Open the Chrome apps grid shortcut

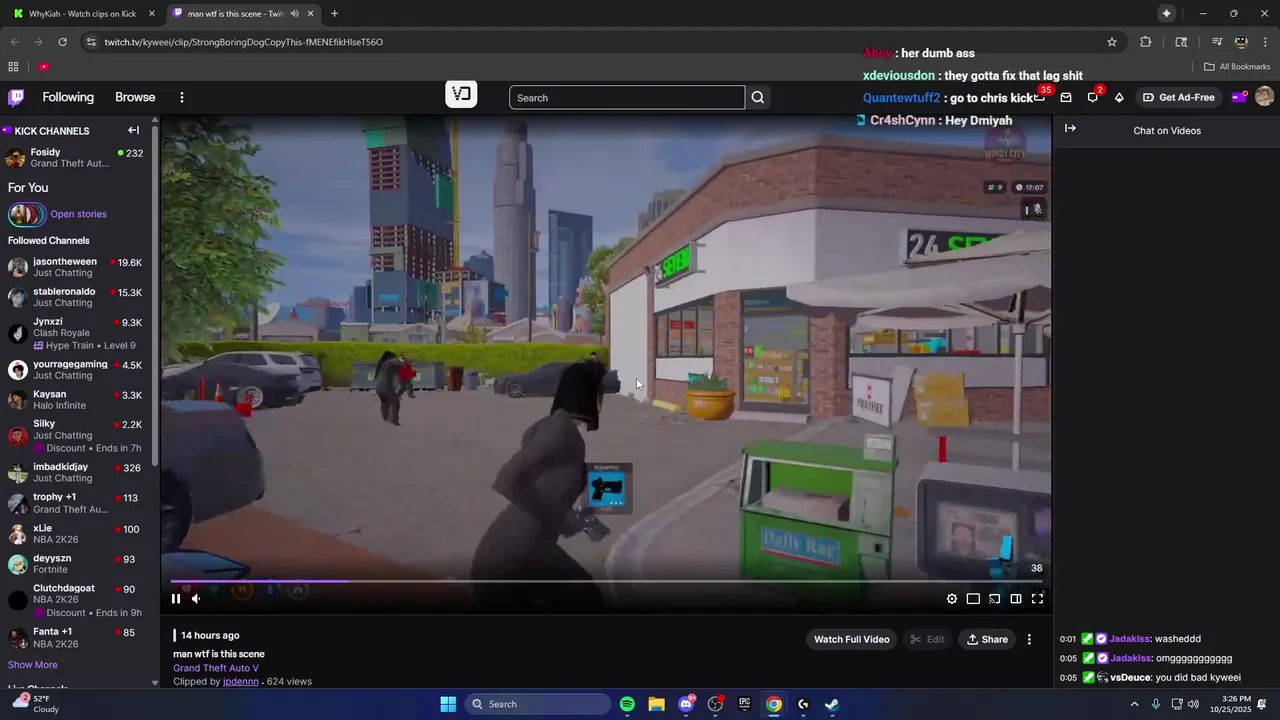[13, 67]
